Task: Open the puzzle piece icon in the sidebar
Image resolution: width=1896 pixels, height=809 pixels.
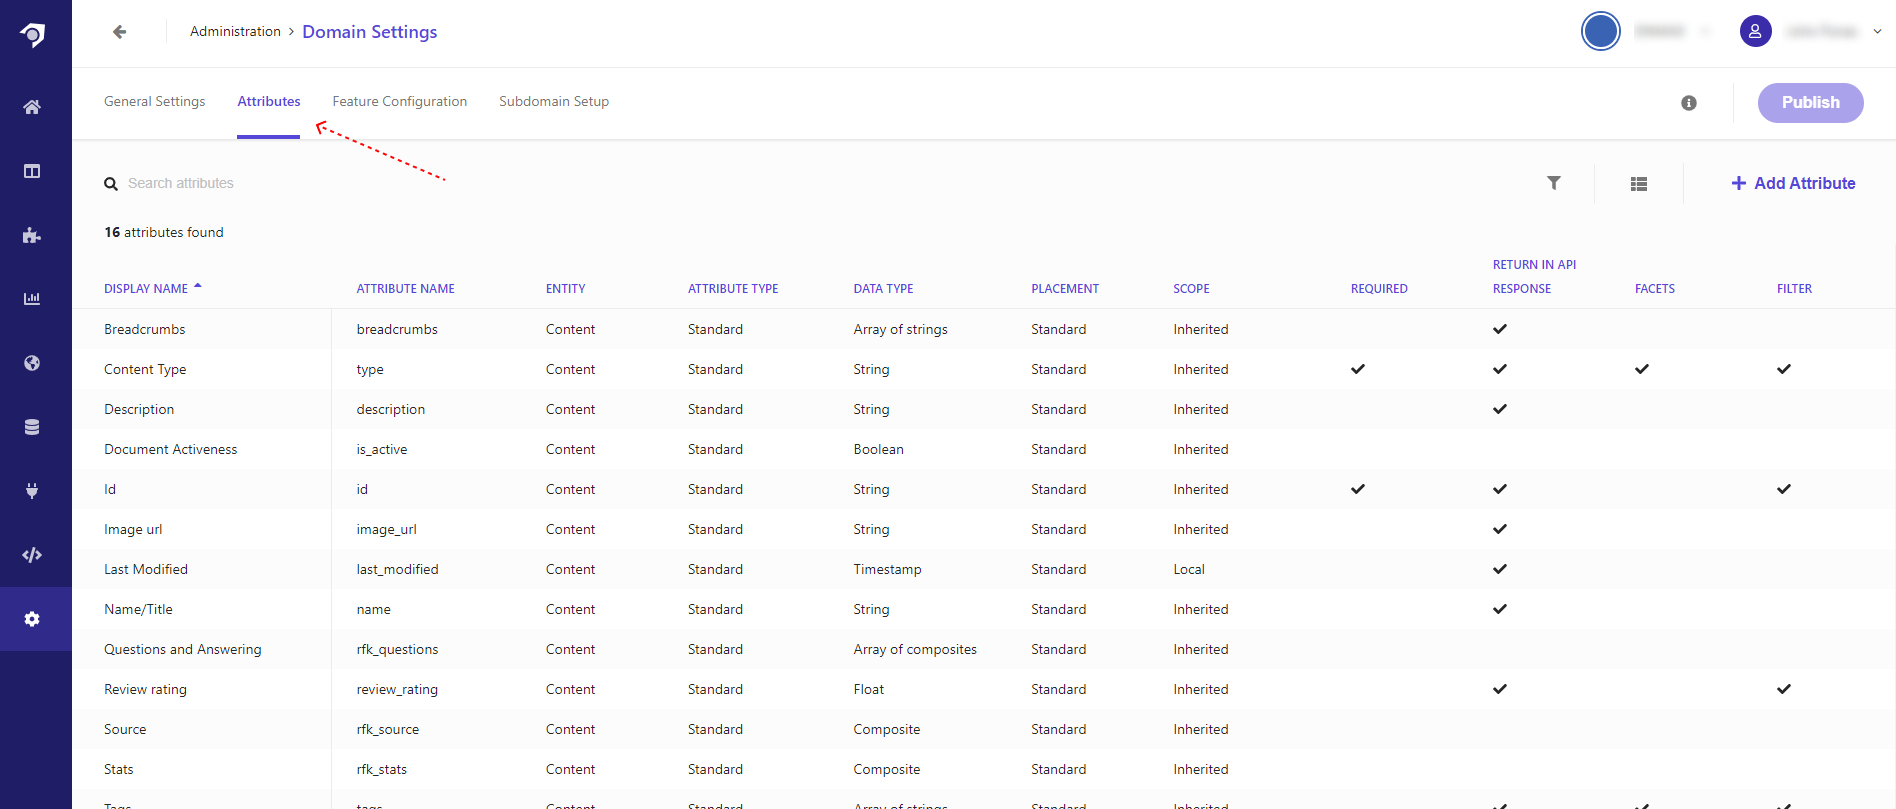Action: coord(32,235)
